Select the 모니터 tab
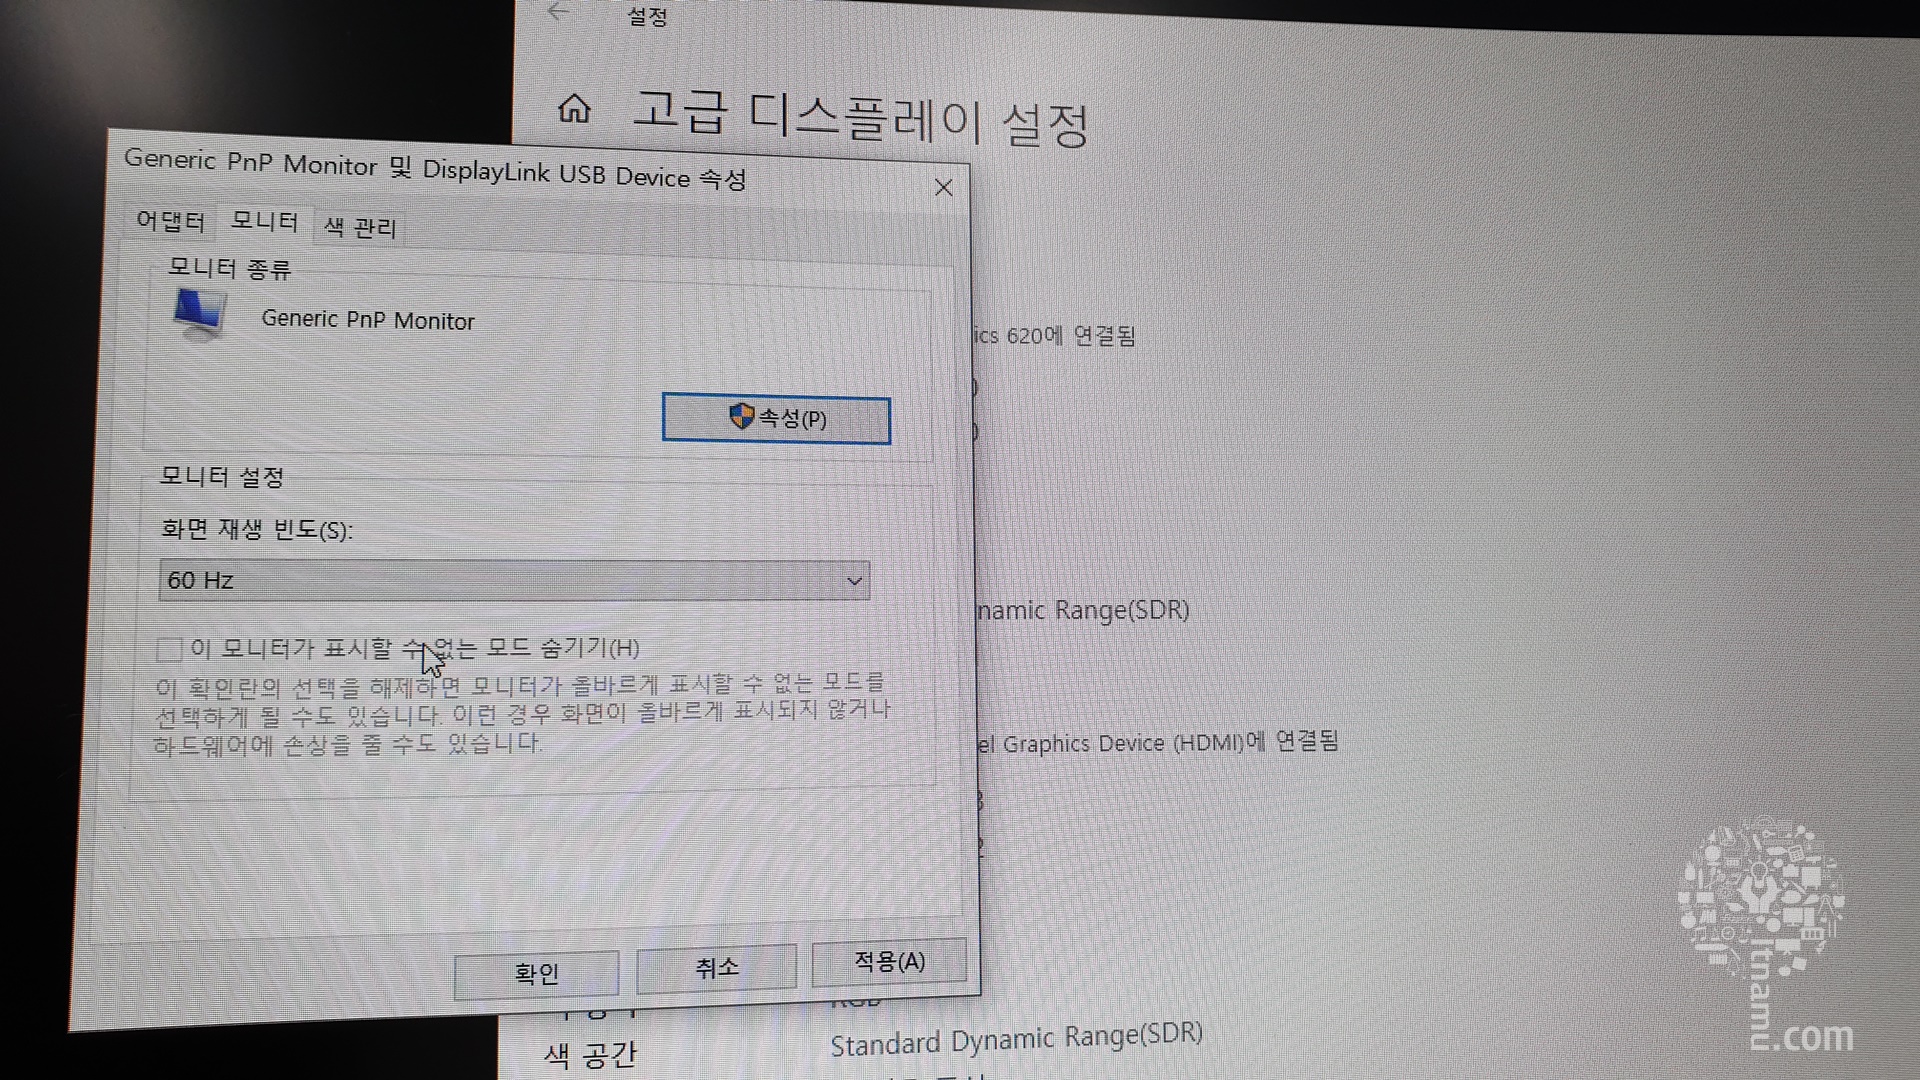1920x1080 pixels. coord(264,221)
